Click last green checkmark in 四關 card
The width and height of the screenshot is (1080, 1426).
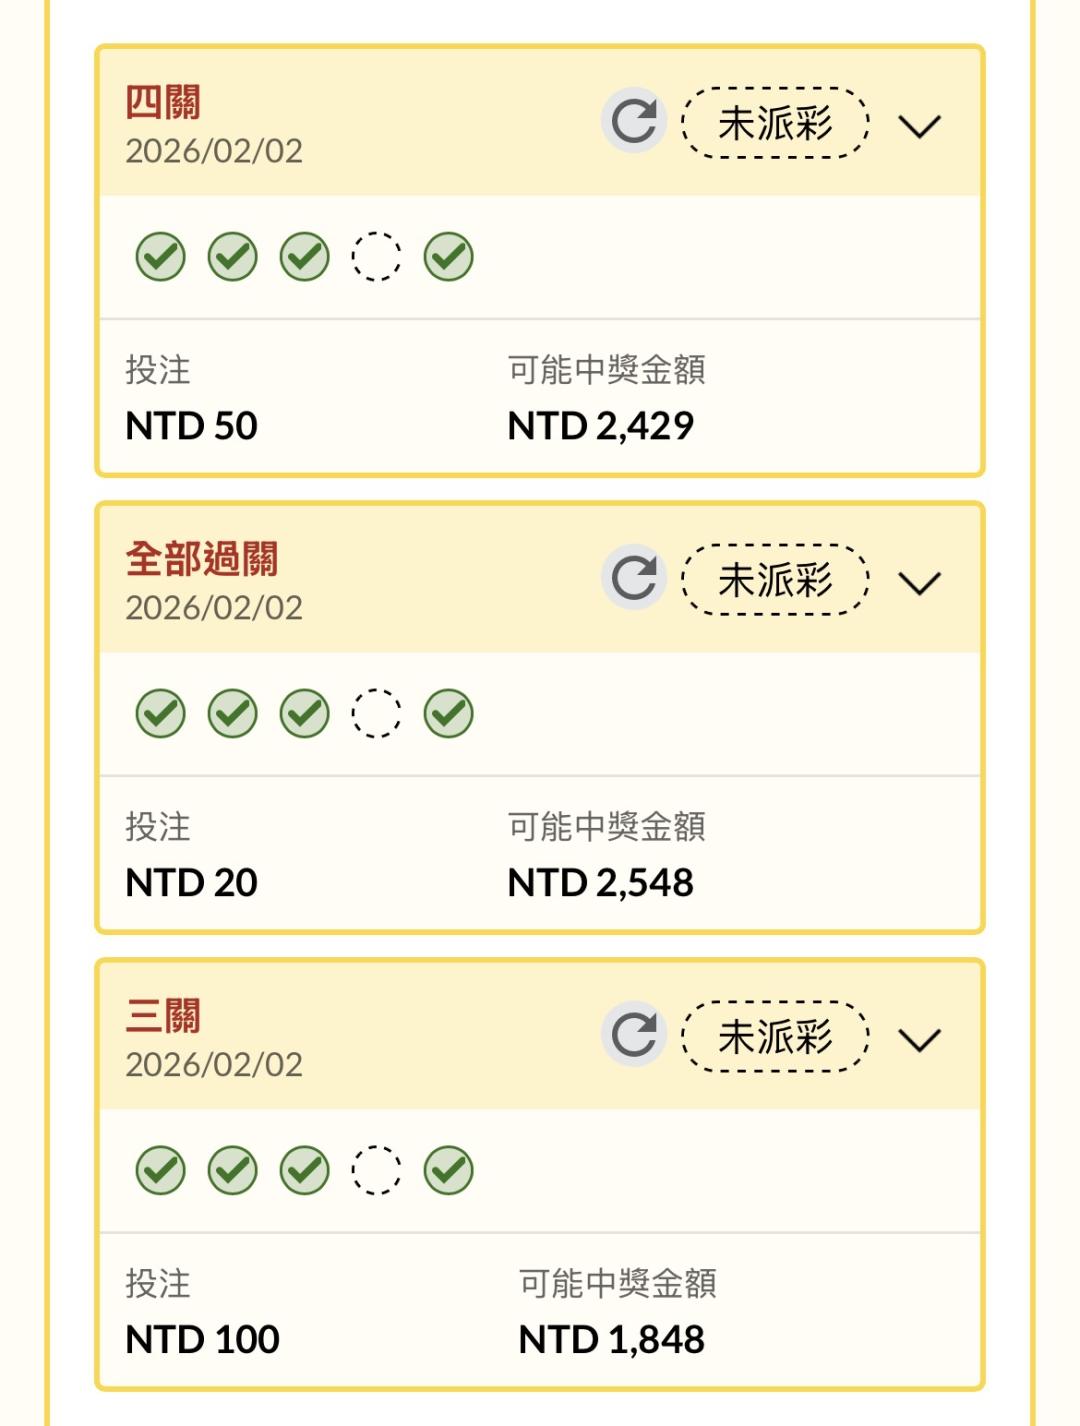(x=448, y=257)
